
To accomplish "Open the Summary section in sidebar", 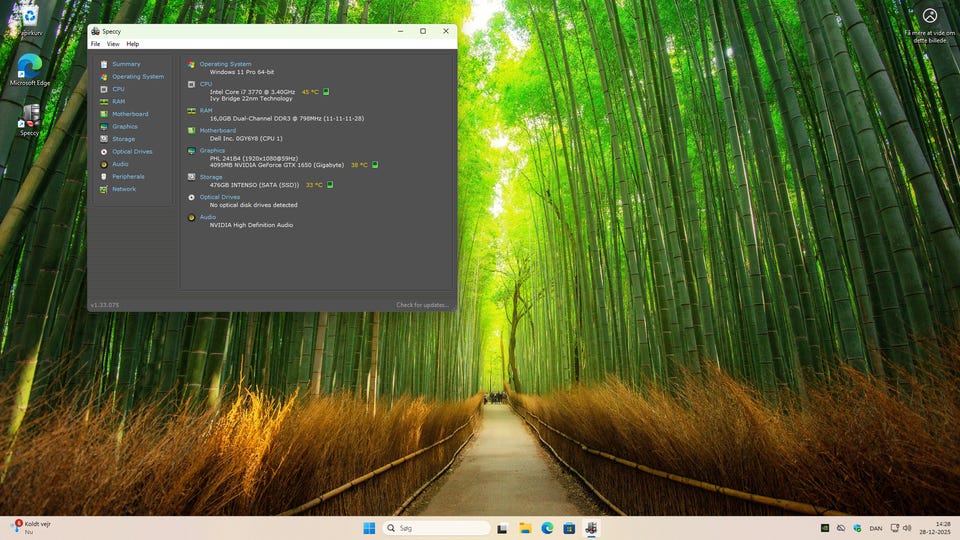I will point(126,64).
